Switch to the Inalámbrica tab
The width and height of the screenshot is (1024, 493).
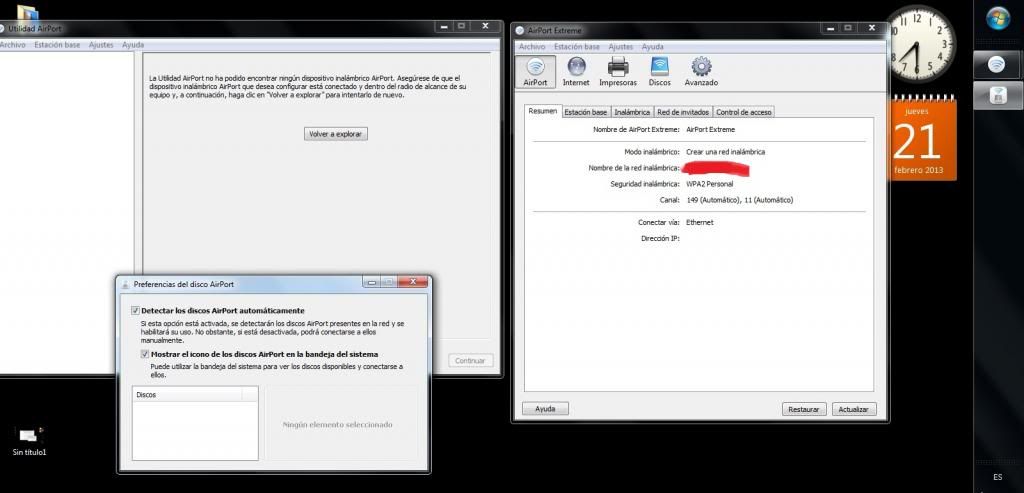(x=632, y=112)
